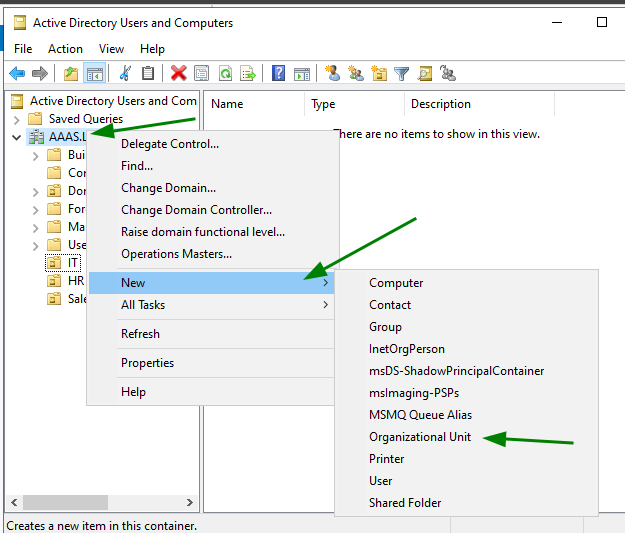Choose Find... from context menu
The height and width of the screenshot is (533, 625).
click(x=212, y=166)
